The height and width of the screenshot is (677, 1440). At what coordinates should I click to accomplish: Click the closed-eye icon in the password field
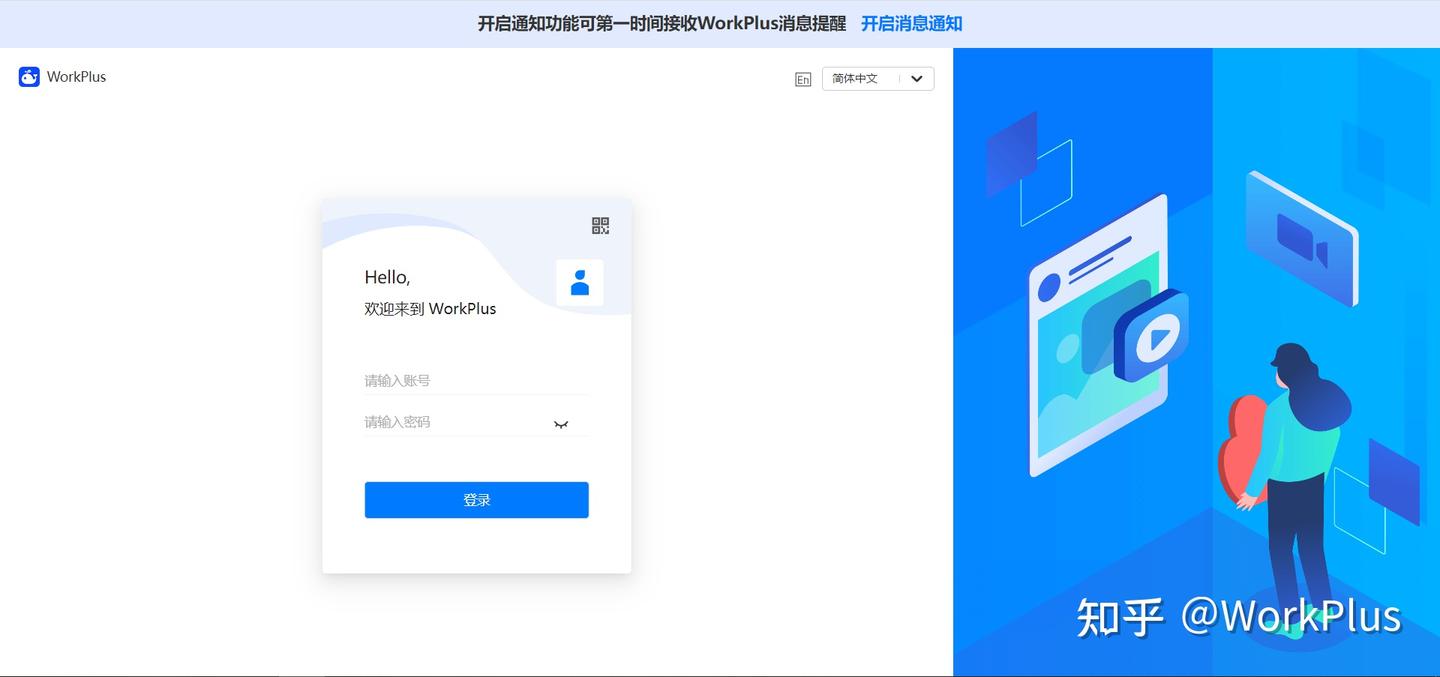(x=560, y=423)
